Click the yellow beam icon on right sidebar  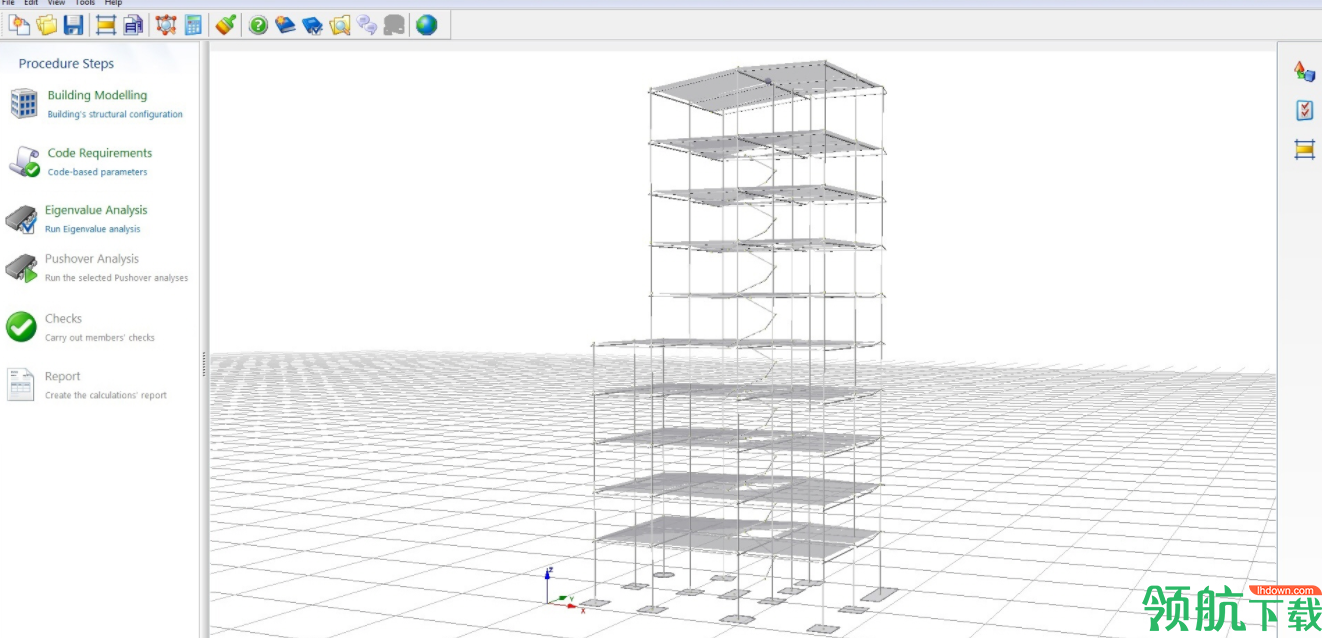[1304, 150]
